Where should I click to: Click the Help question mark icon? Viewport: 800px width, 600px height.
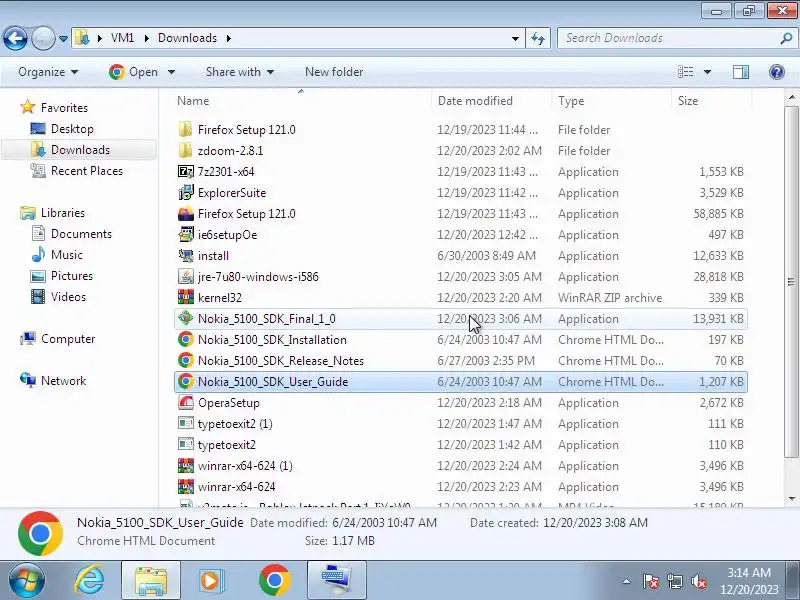pos(777,72)
